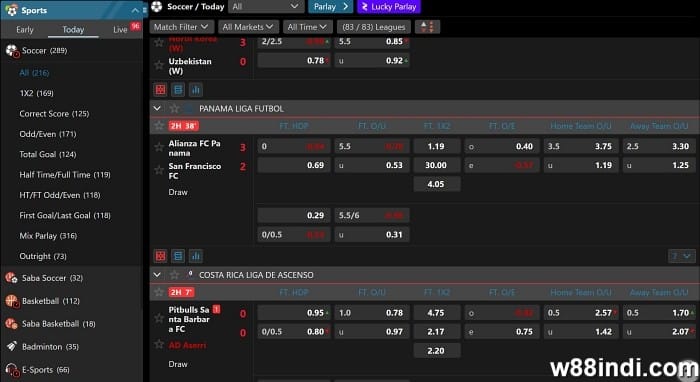The width and height of the screenshot is (700, 382).
Task: Favorite Alianza FC Panama star
Action: click(158, 147)
